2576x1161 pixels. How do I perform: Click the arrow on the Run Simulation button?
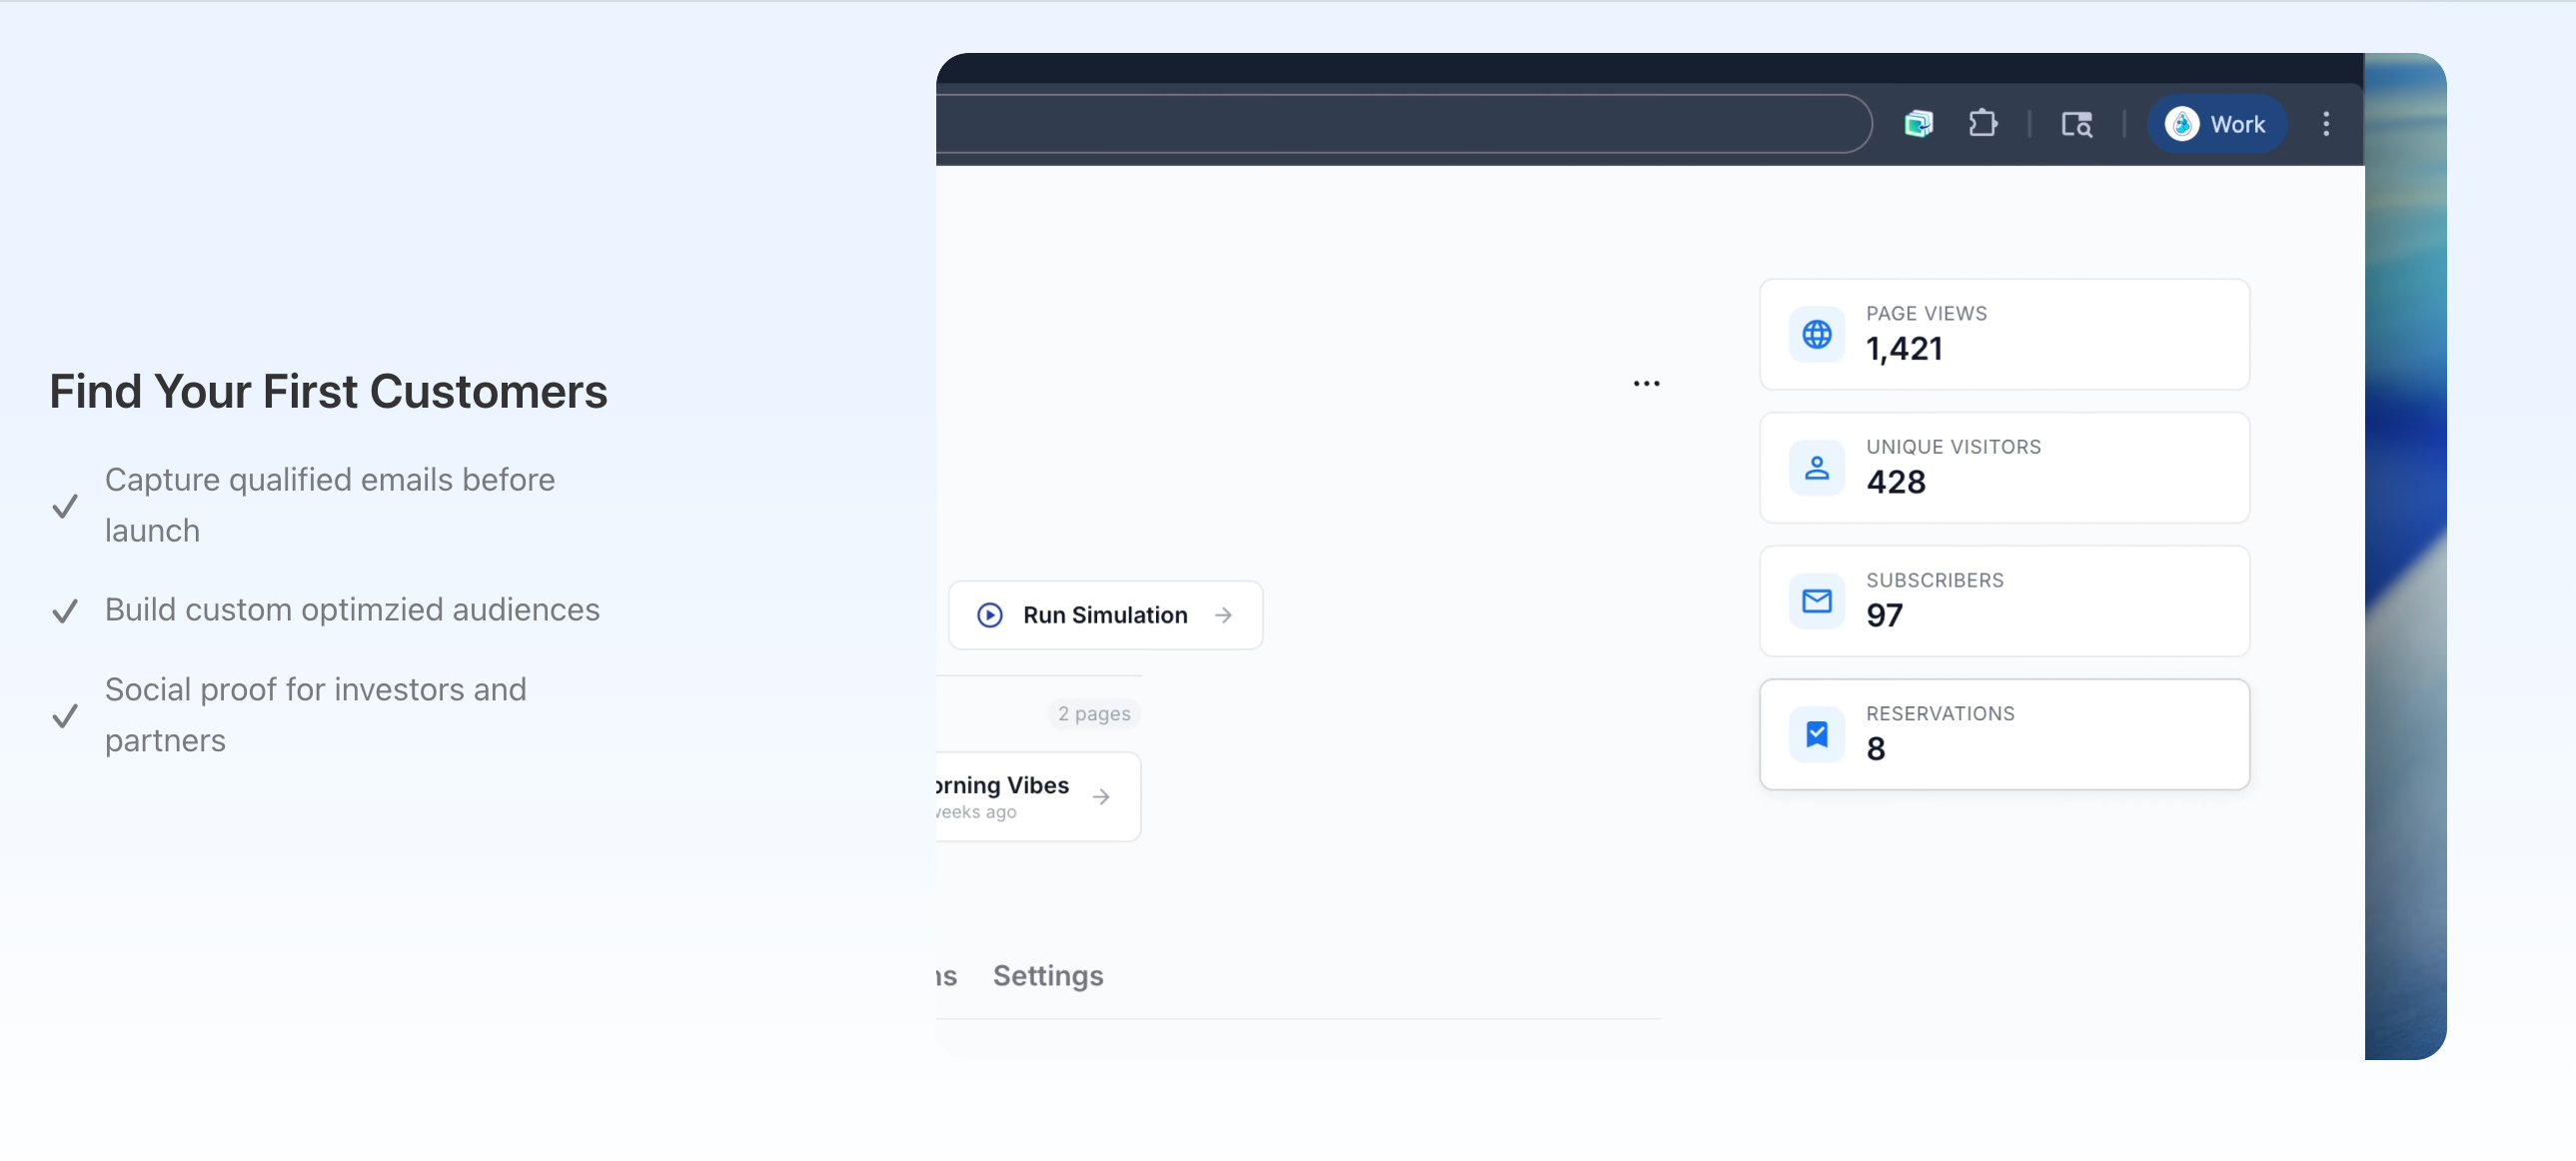1223,615
